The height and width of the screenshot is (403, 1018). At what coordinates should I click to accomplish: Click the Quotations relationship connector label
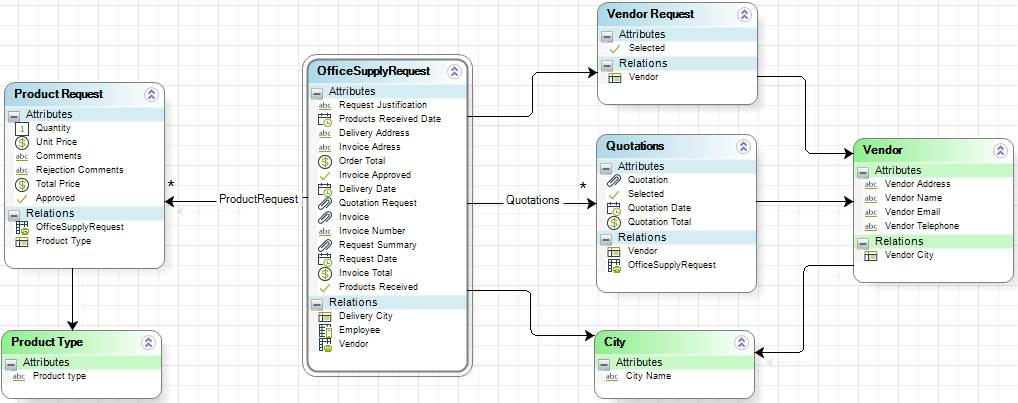(532, 200)
